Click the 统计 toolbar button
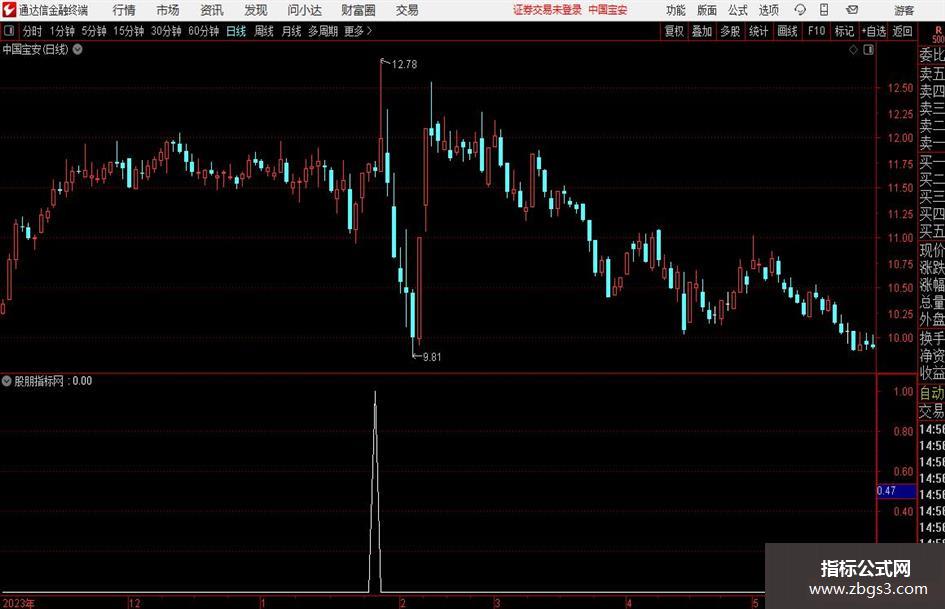 tap(759, 31)
